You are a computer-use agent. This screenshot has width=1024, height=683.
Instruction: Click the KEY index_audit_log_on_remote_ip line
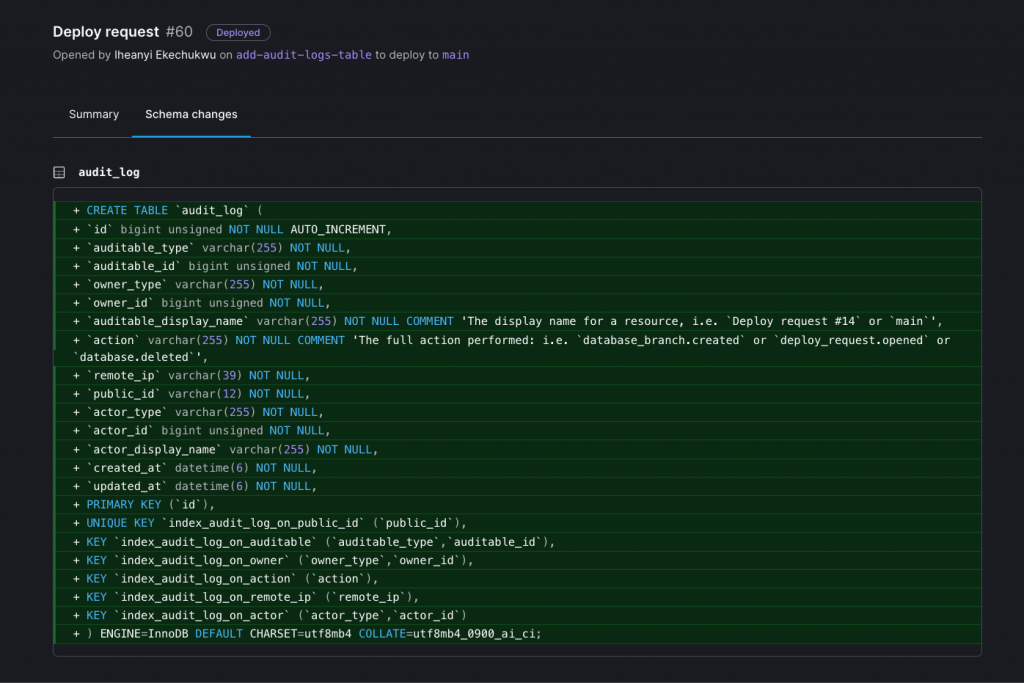tap(517, 596)
